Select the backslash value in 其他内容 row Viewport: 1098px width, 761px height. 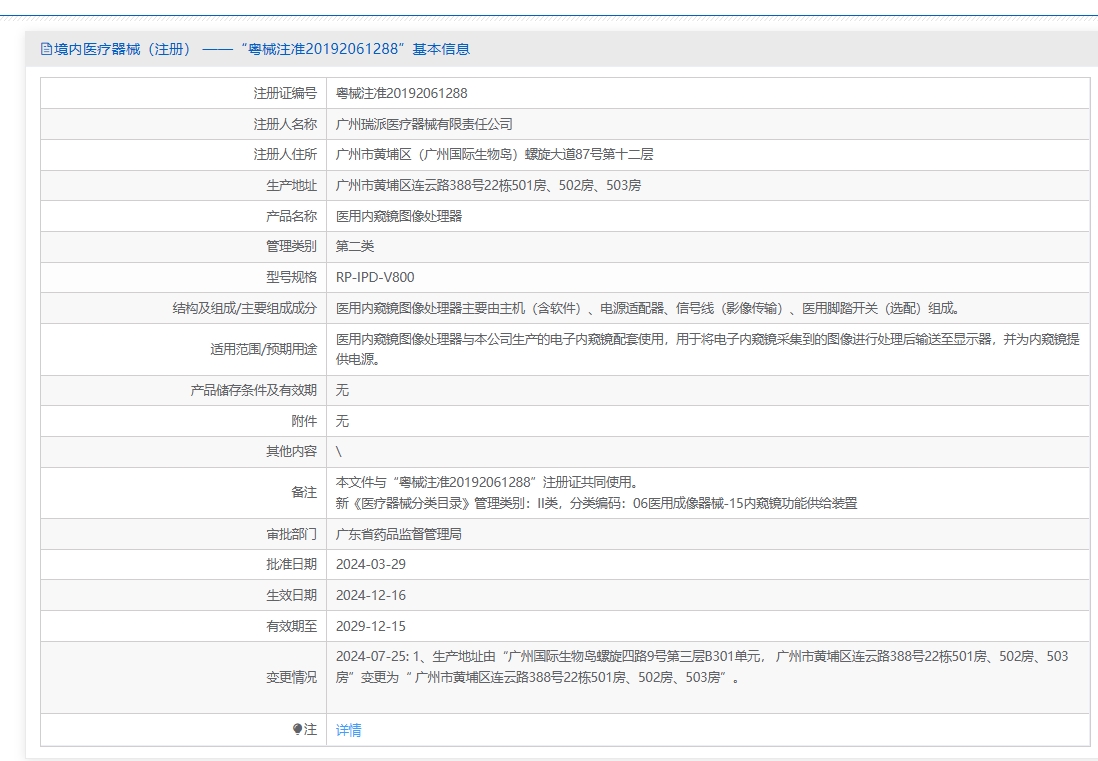[x=339, y=452]
